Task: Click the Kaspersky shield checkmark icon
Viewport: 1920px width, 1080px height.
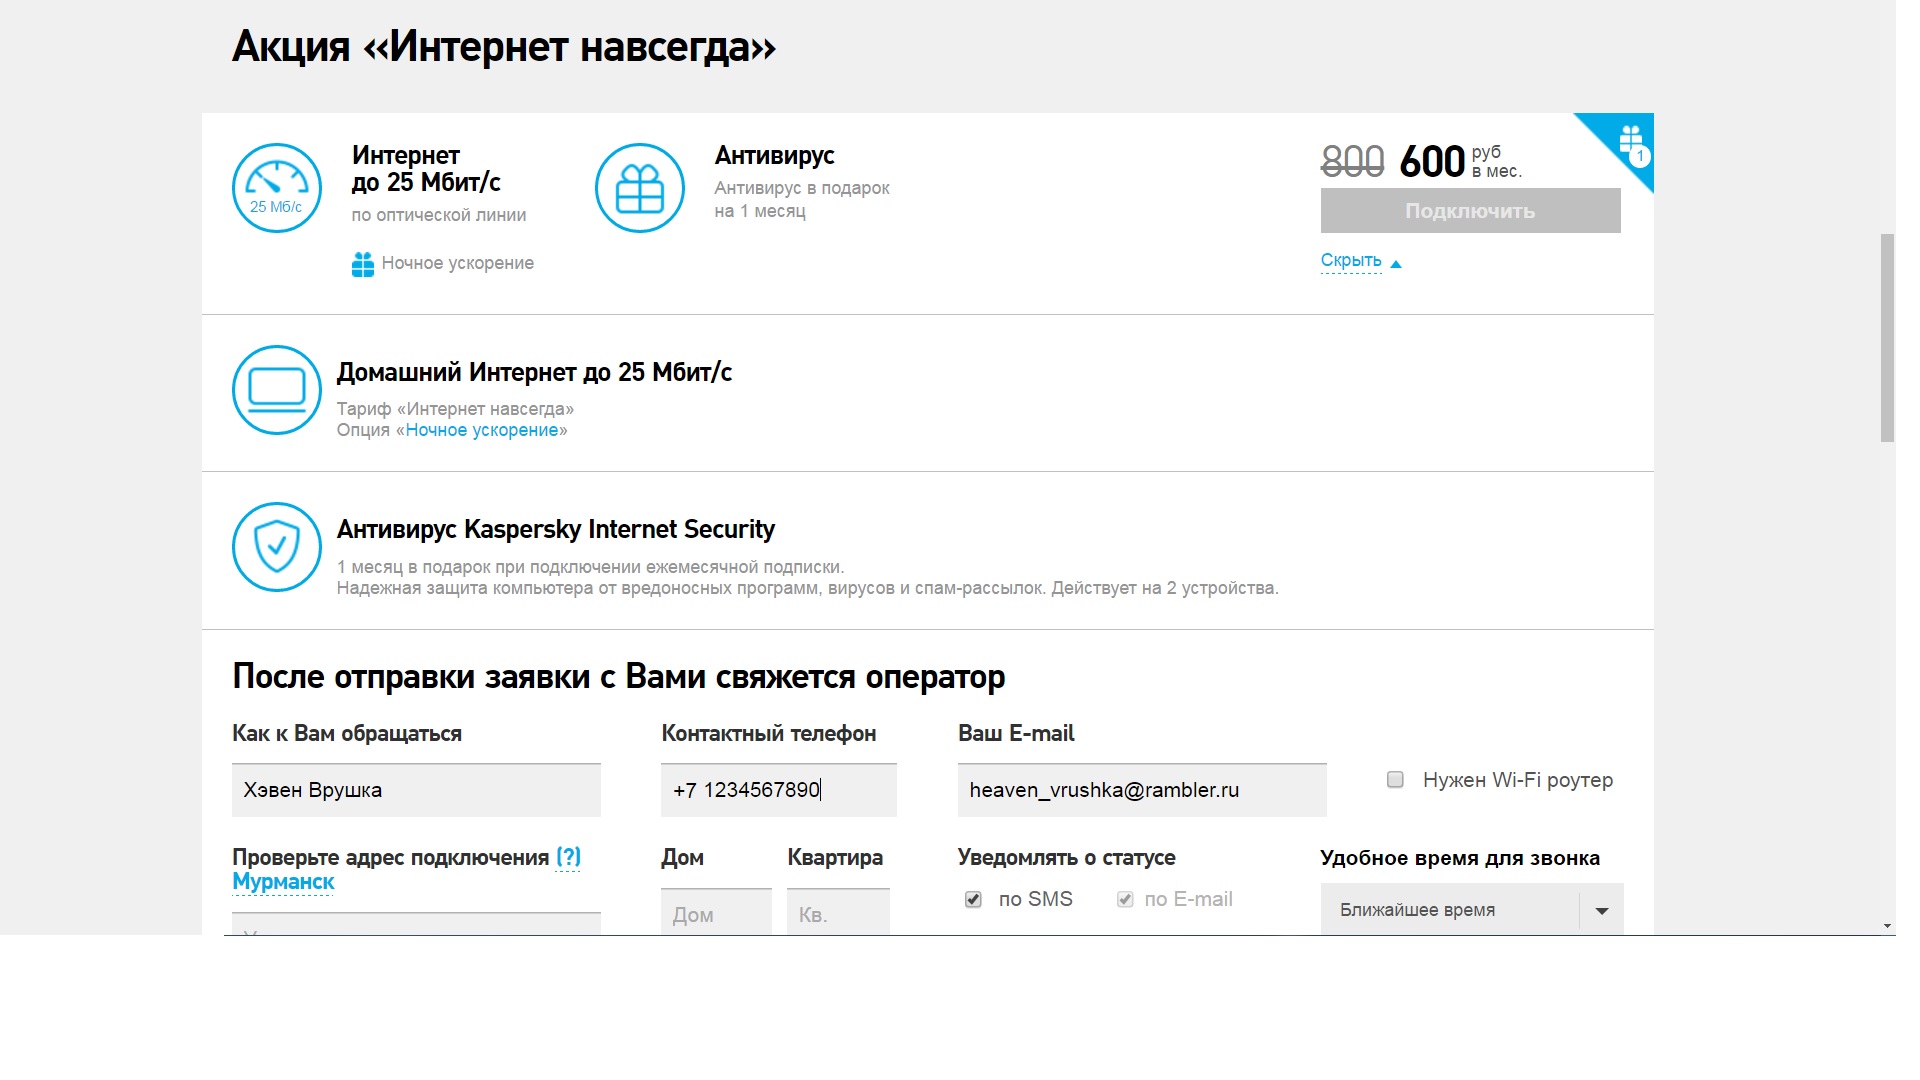Action: coord(277,547)
